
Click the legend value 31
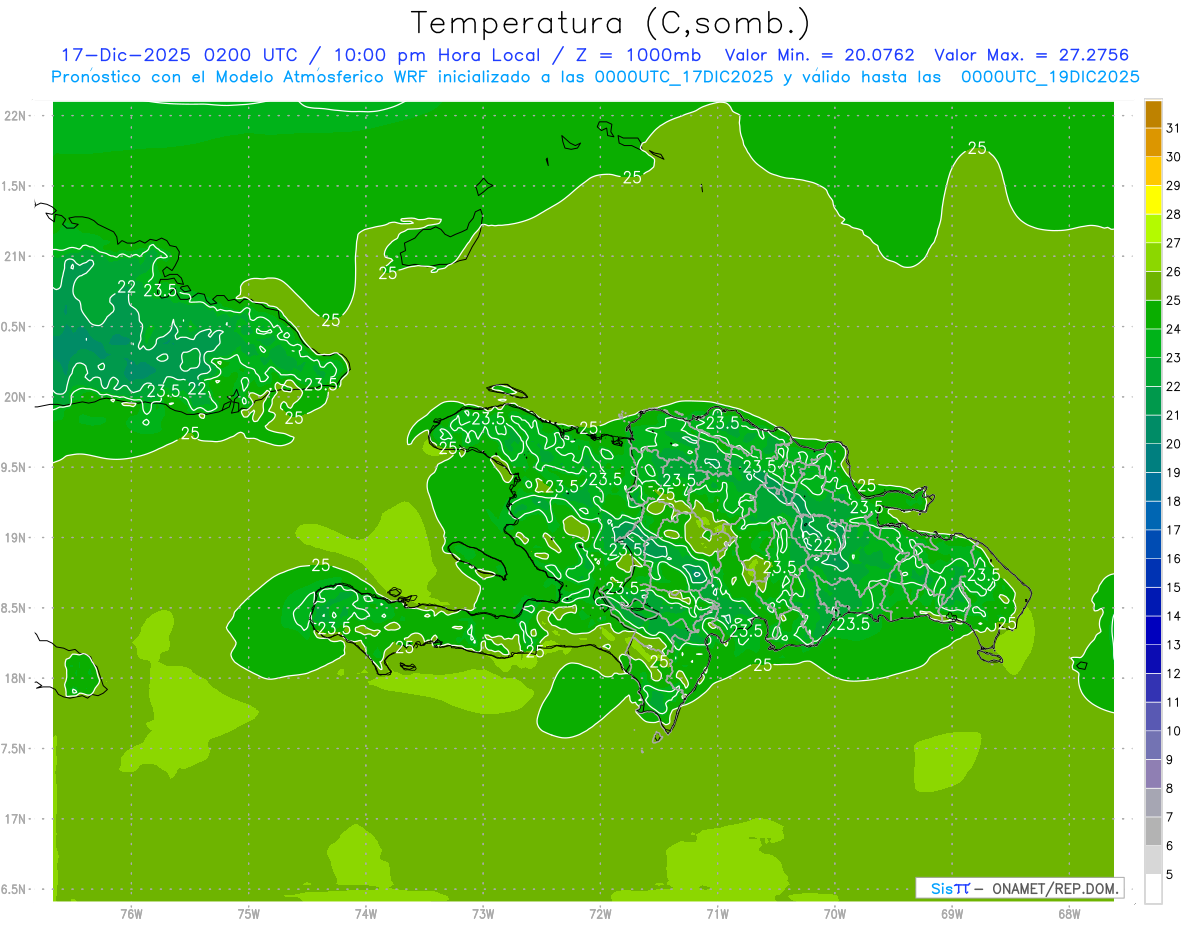[x=1173, y=128]
